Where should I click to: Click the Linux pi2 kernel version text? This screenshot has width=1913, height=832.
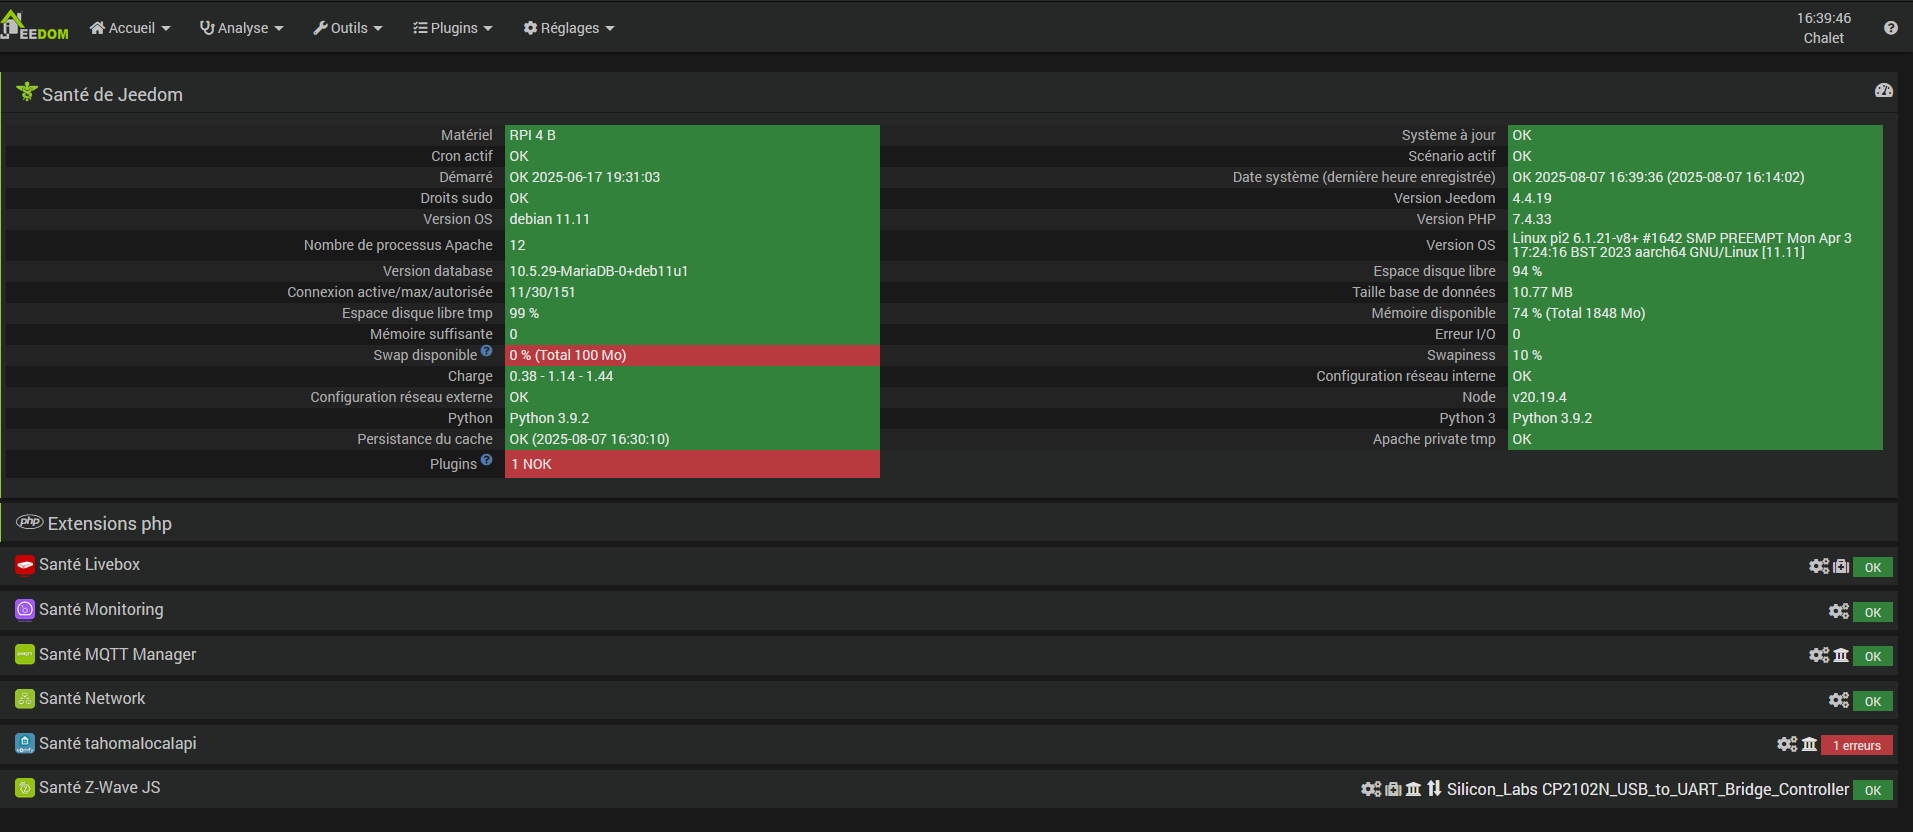point(1682,245)
